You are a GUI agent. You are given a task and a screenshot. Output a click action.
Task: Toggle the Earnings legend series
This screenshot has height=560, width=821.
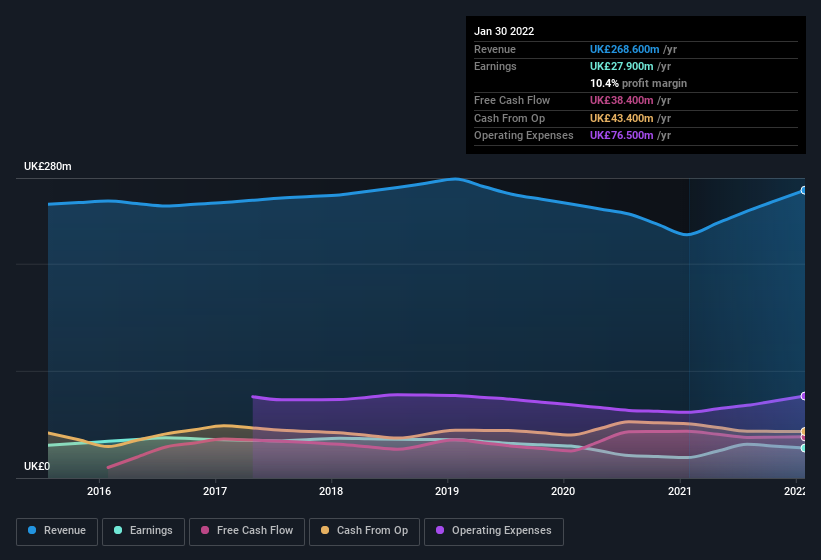pyautogui.click(x=143, y=531)
